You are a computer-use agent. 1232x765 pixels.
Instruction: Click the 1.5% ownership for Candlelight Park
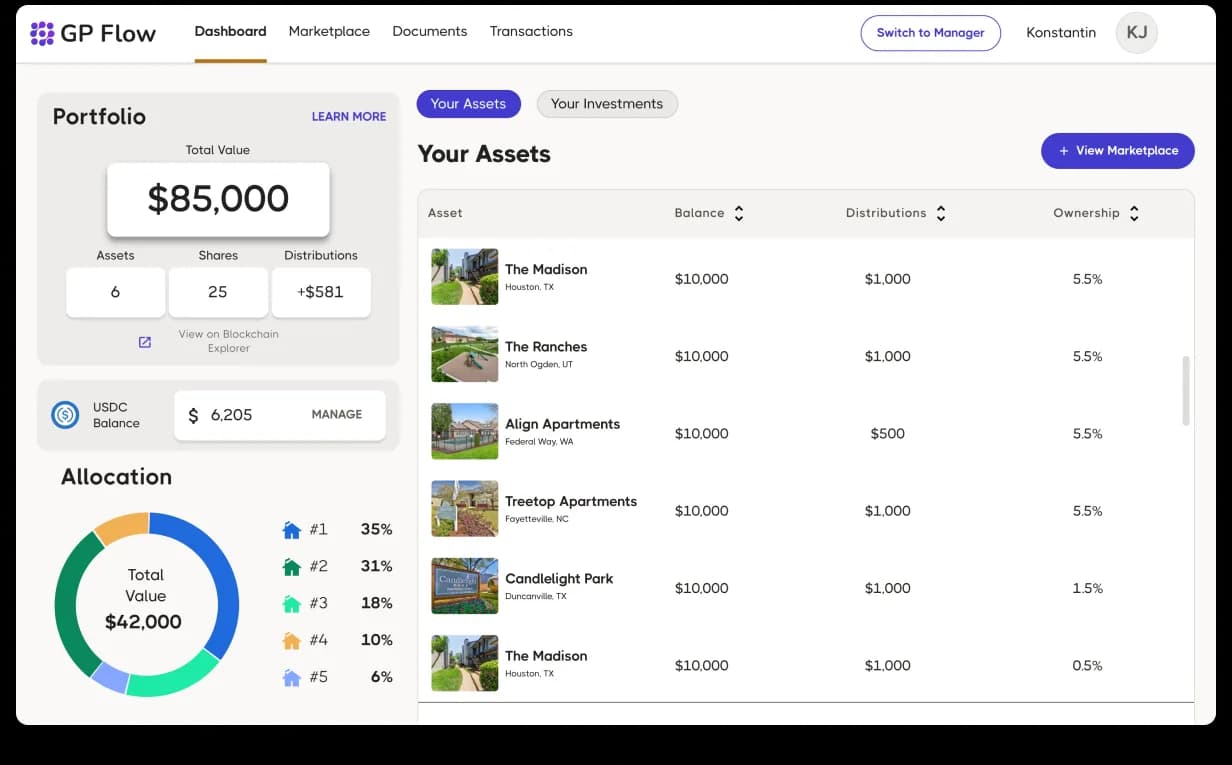[1087, 589]
